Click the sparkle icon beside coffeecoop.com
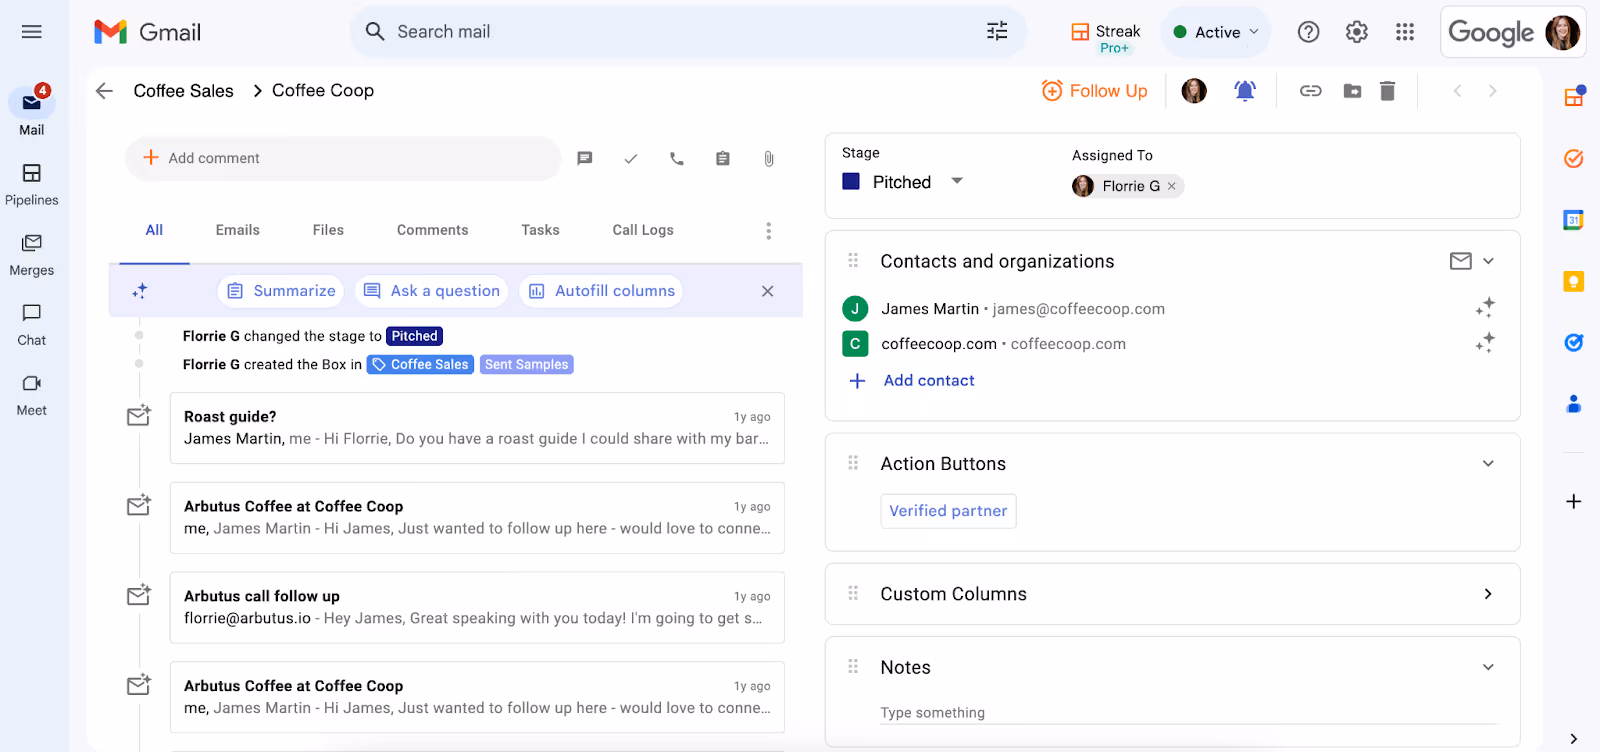 click(x=1485, y=342)
